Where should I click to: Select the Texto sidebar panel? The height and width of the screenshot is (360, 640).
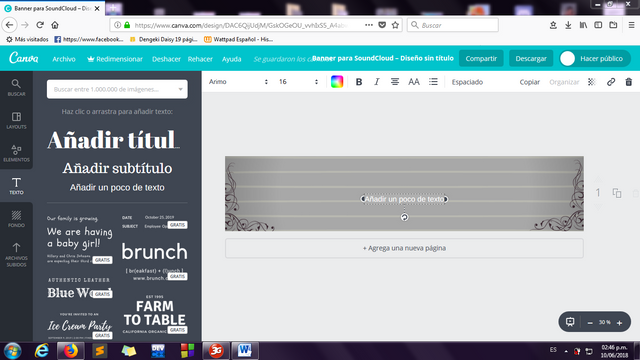point(16,186)
